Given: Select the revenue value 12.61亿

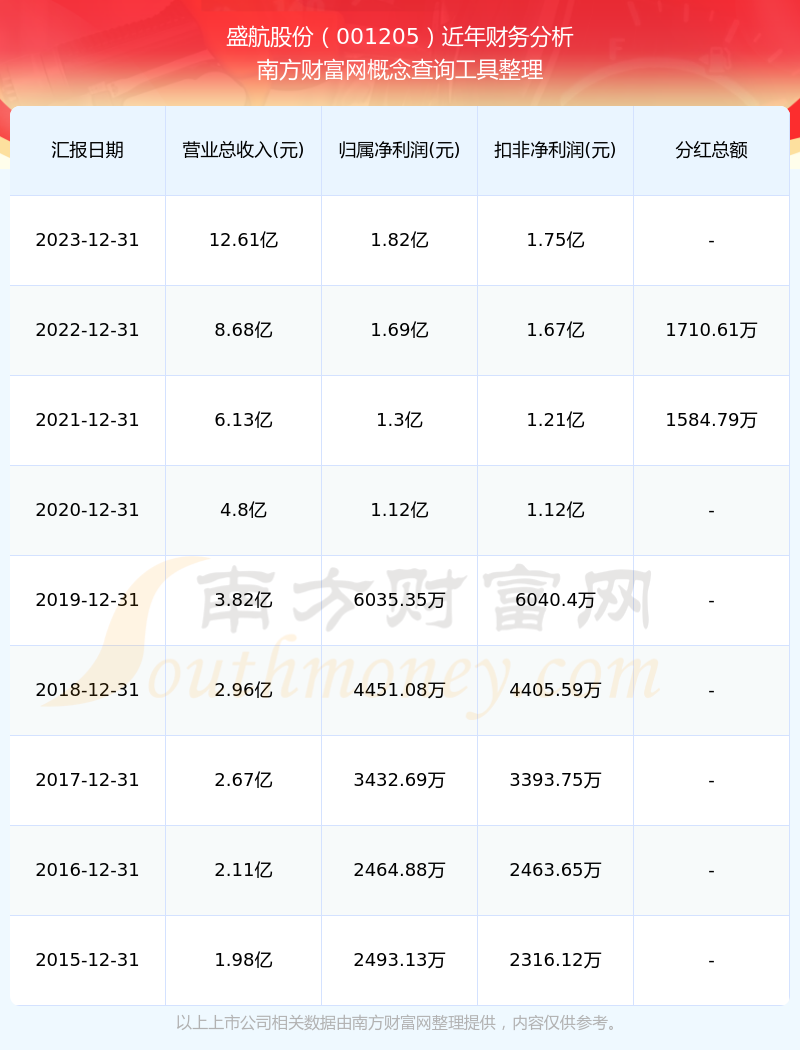Looking at the screenshot, I should pyautogui.click(x=244, y=240).
